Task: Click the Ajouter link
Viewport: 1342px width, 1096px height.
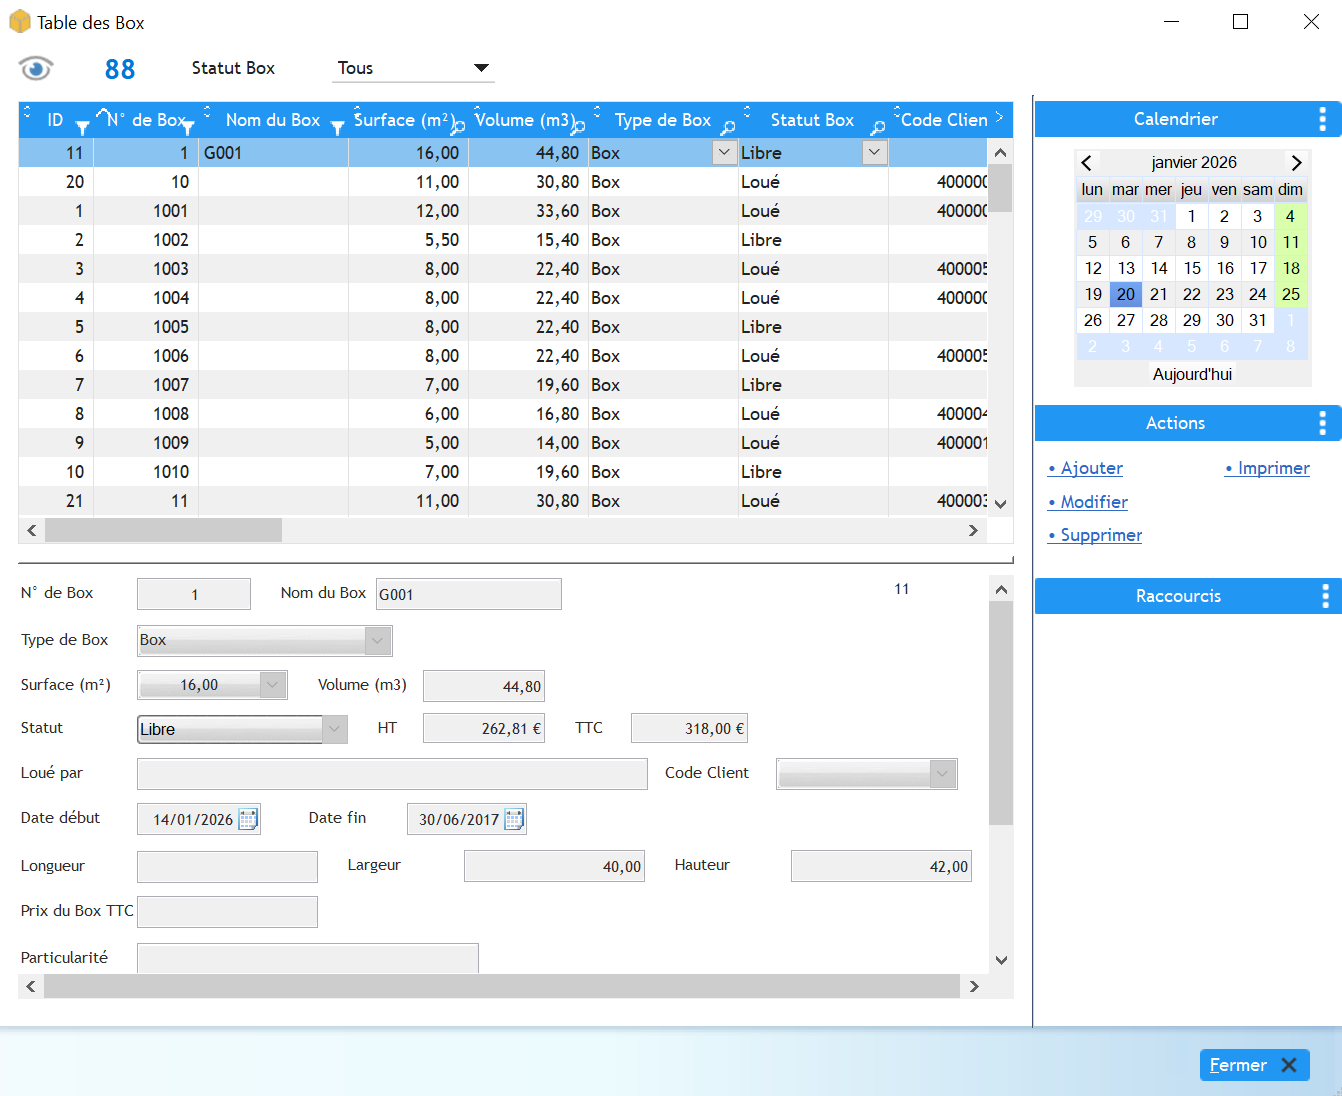Action: click(x=1091, y=468)
